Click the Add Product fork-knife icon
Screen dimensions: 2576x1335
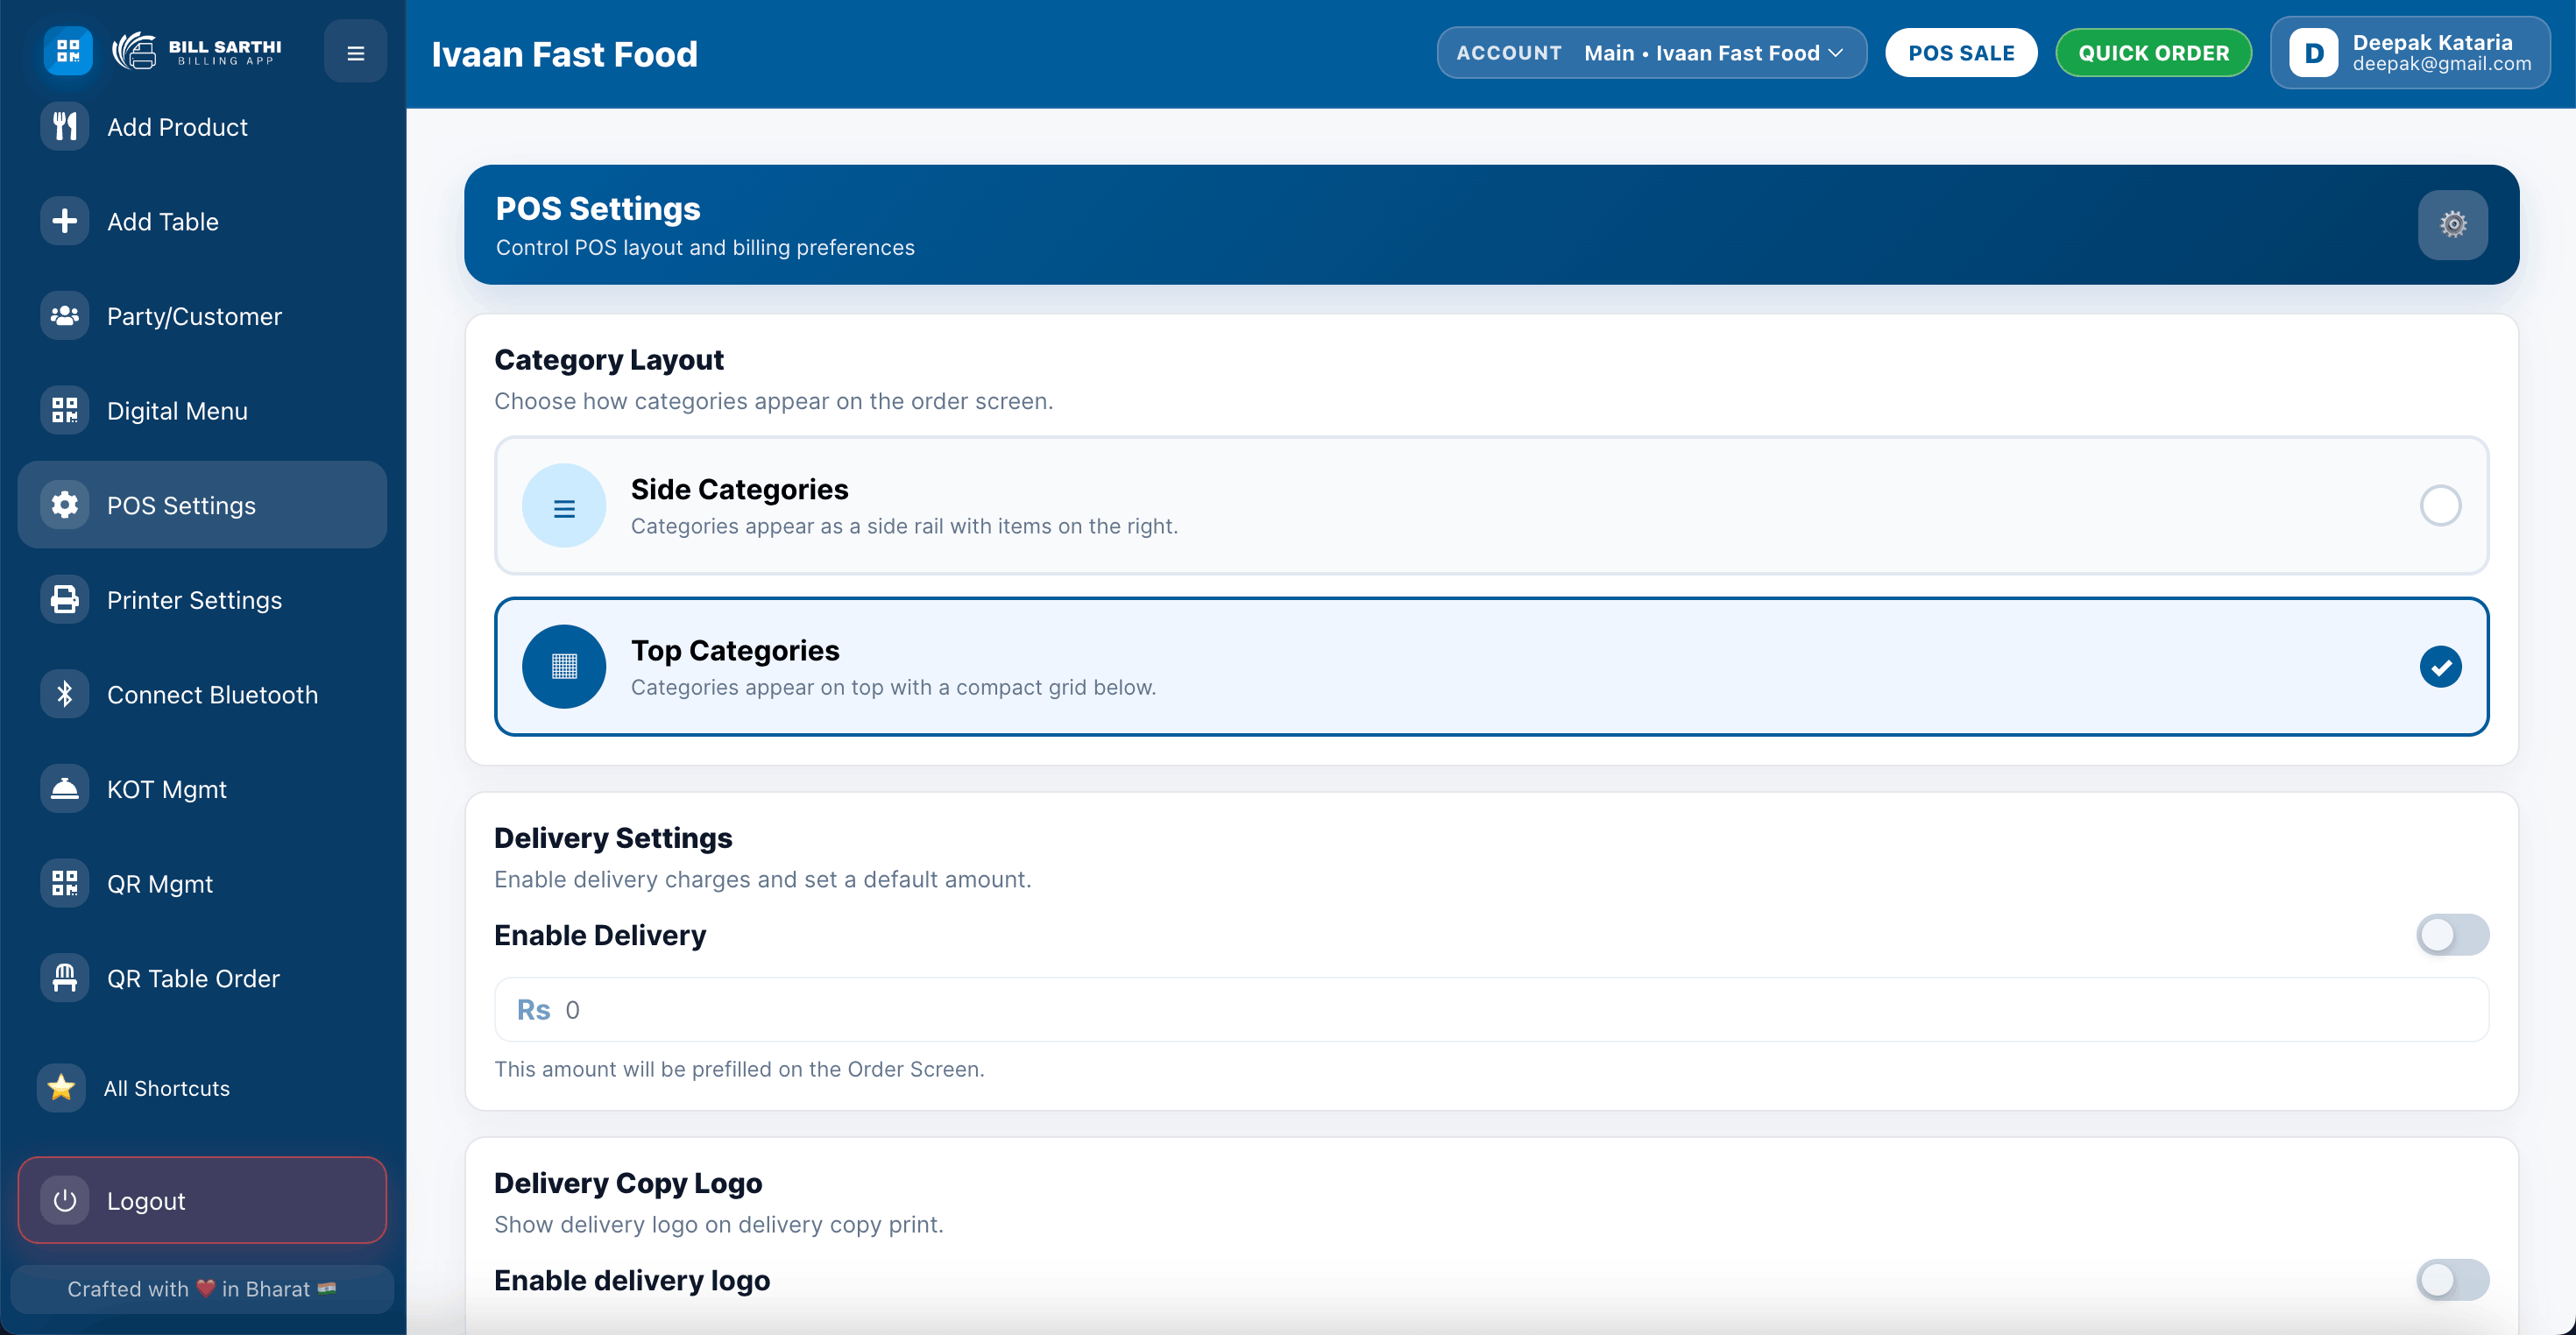[65, 126]
